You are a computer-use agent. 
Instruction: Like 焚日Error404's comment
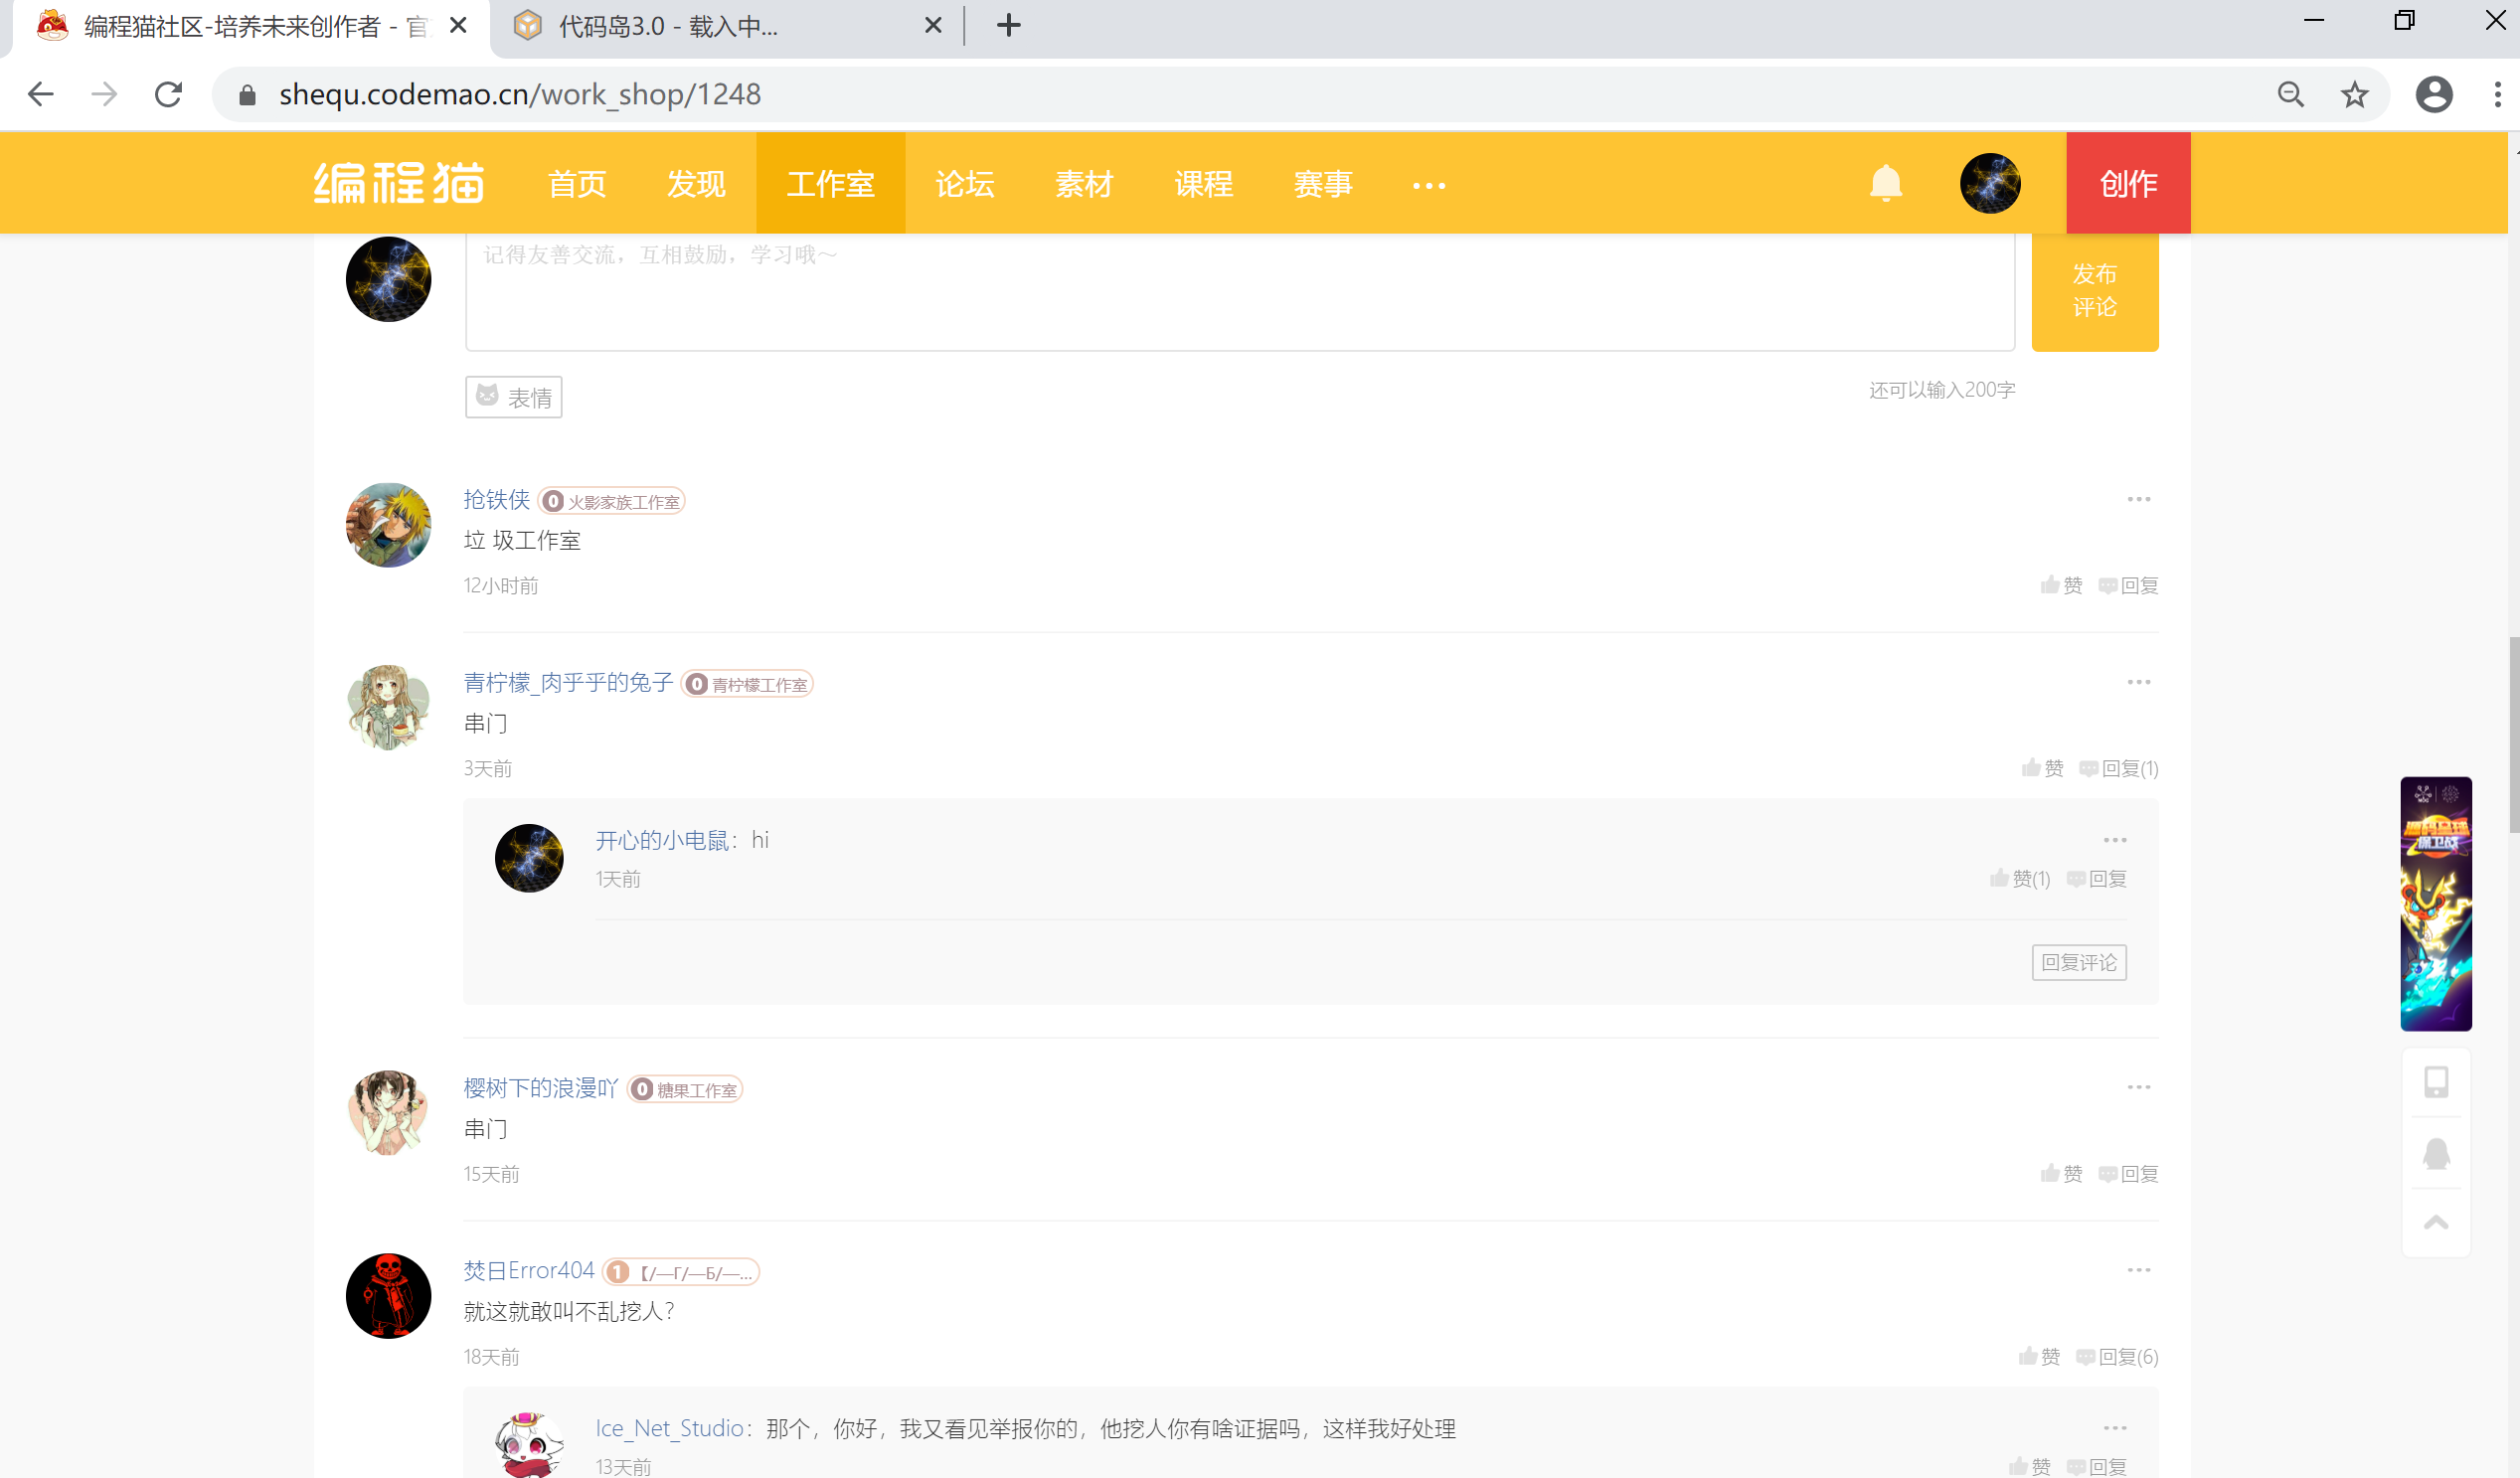tap(2040, 1356)
